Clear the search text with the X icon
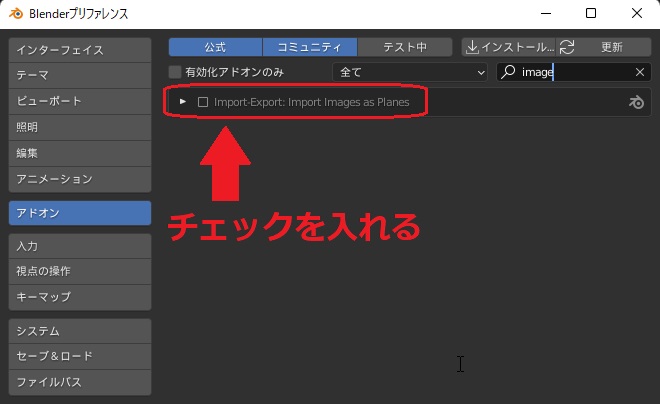 [640, 72]
